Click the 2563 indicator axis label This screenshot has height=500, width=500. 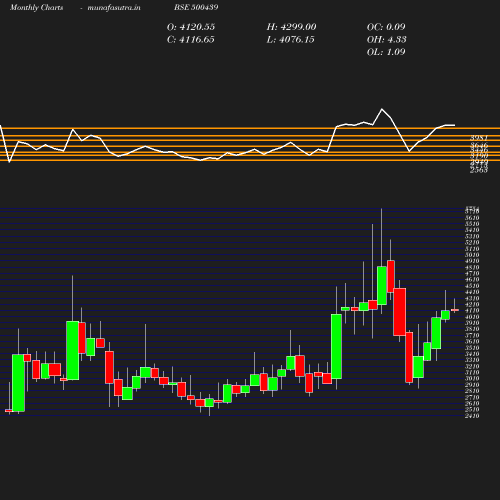point(479,170)
